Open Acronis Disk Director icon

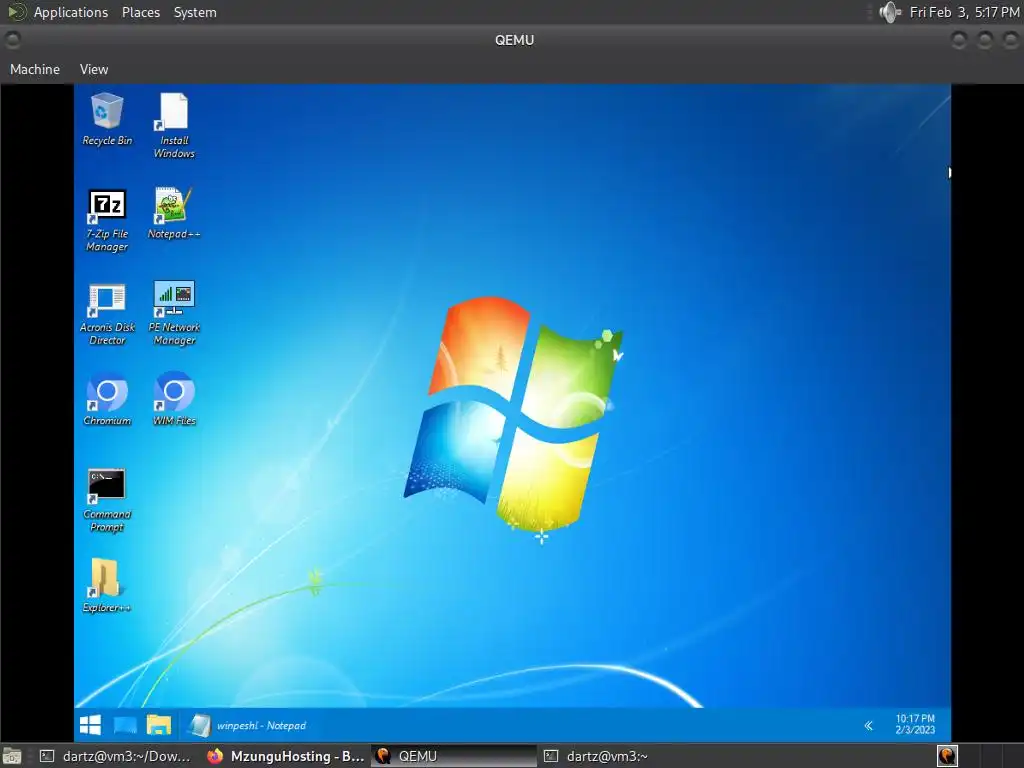click(107, 313)
